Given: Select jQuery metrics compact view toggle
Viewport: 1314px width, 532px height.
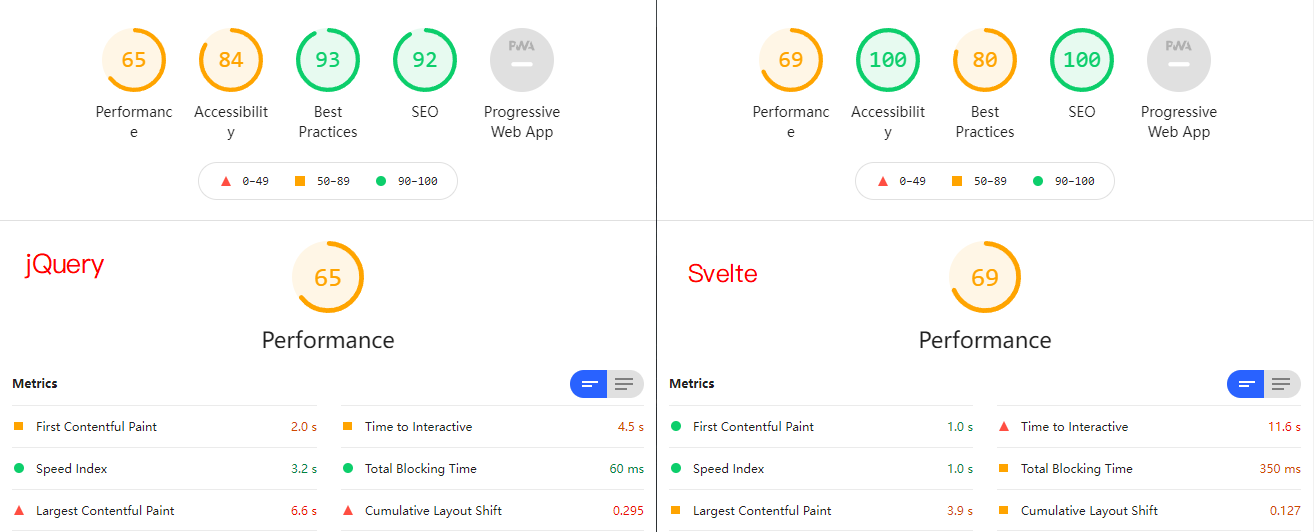Looking at the screenshot, I should click(589, 384).
